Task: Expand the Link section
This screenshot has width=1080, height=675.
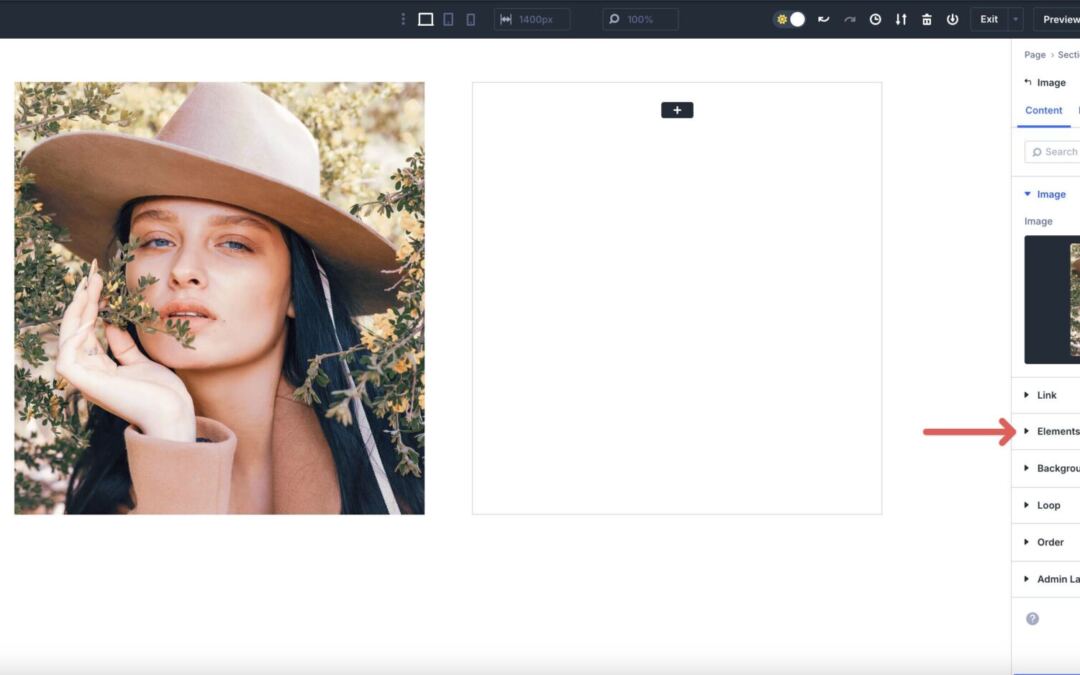Action: (1045, 395)
